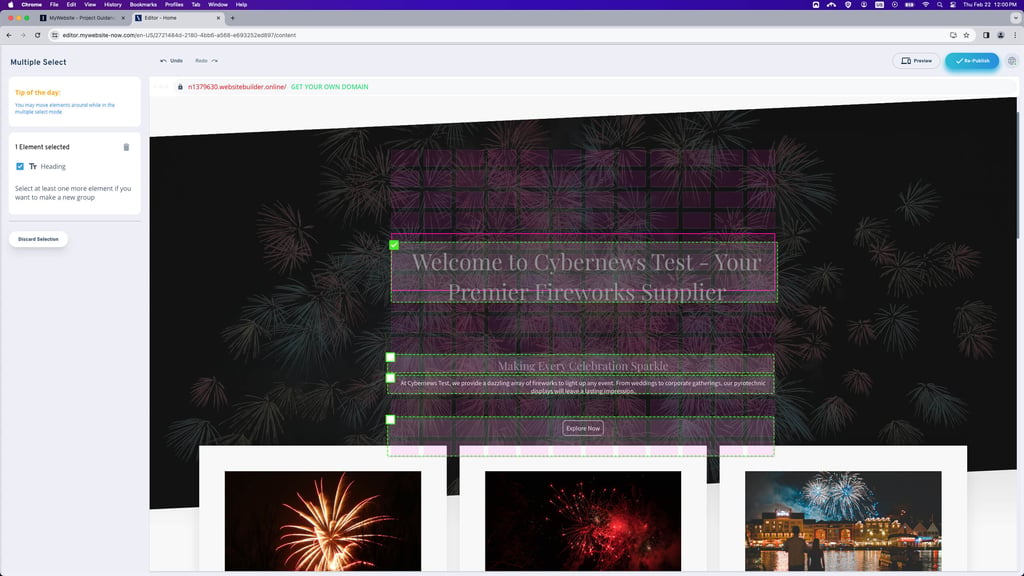Click the play-circle icon in menu bar
The width and height of the screenshot is (1024, 576).
tap(894, 5)
